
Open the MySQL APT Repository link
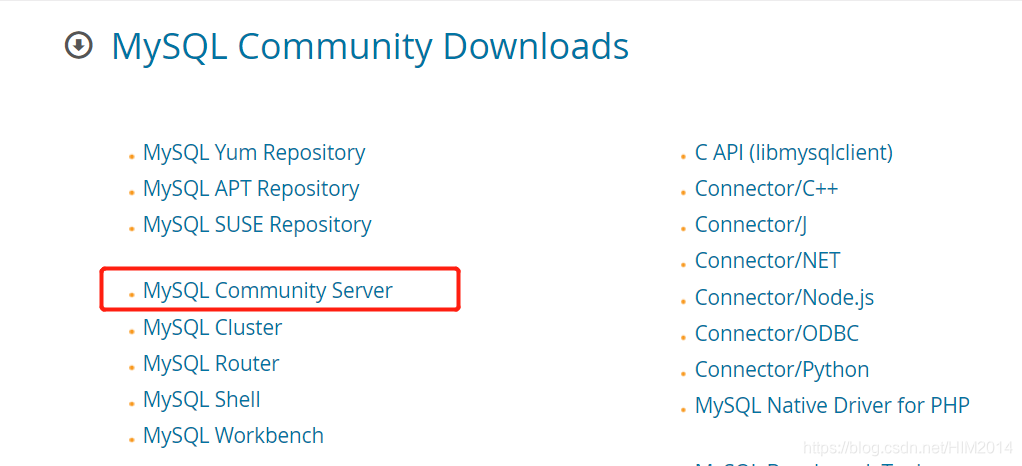[x=251, y=189]
